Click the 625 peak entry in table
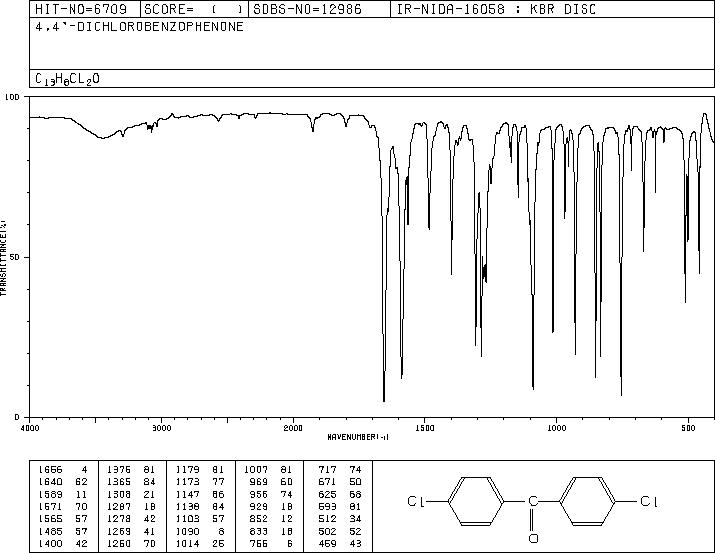The height and width of the screenshot is (553, 715). [x=340, y=494]
